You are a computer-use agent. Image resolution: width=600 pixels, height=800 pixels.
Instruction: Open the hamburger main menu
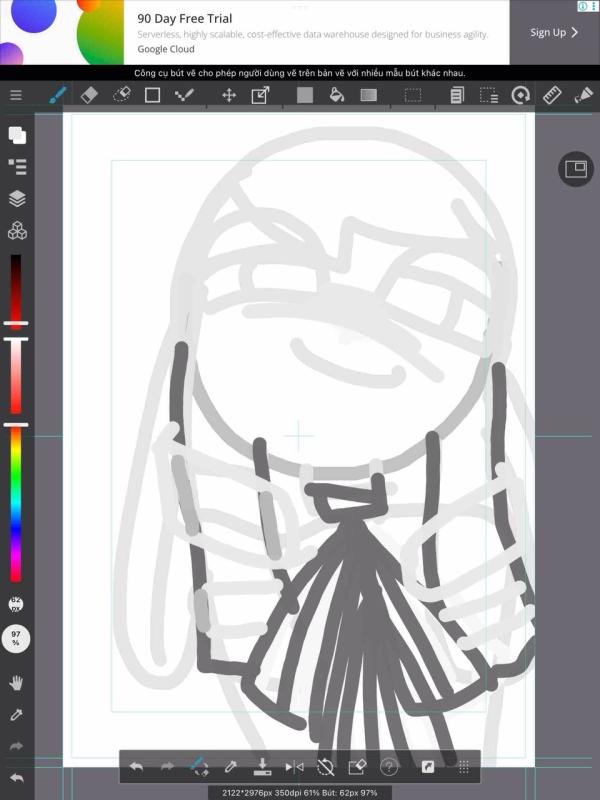(16, 95)
